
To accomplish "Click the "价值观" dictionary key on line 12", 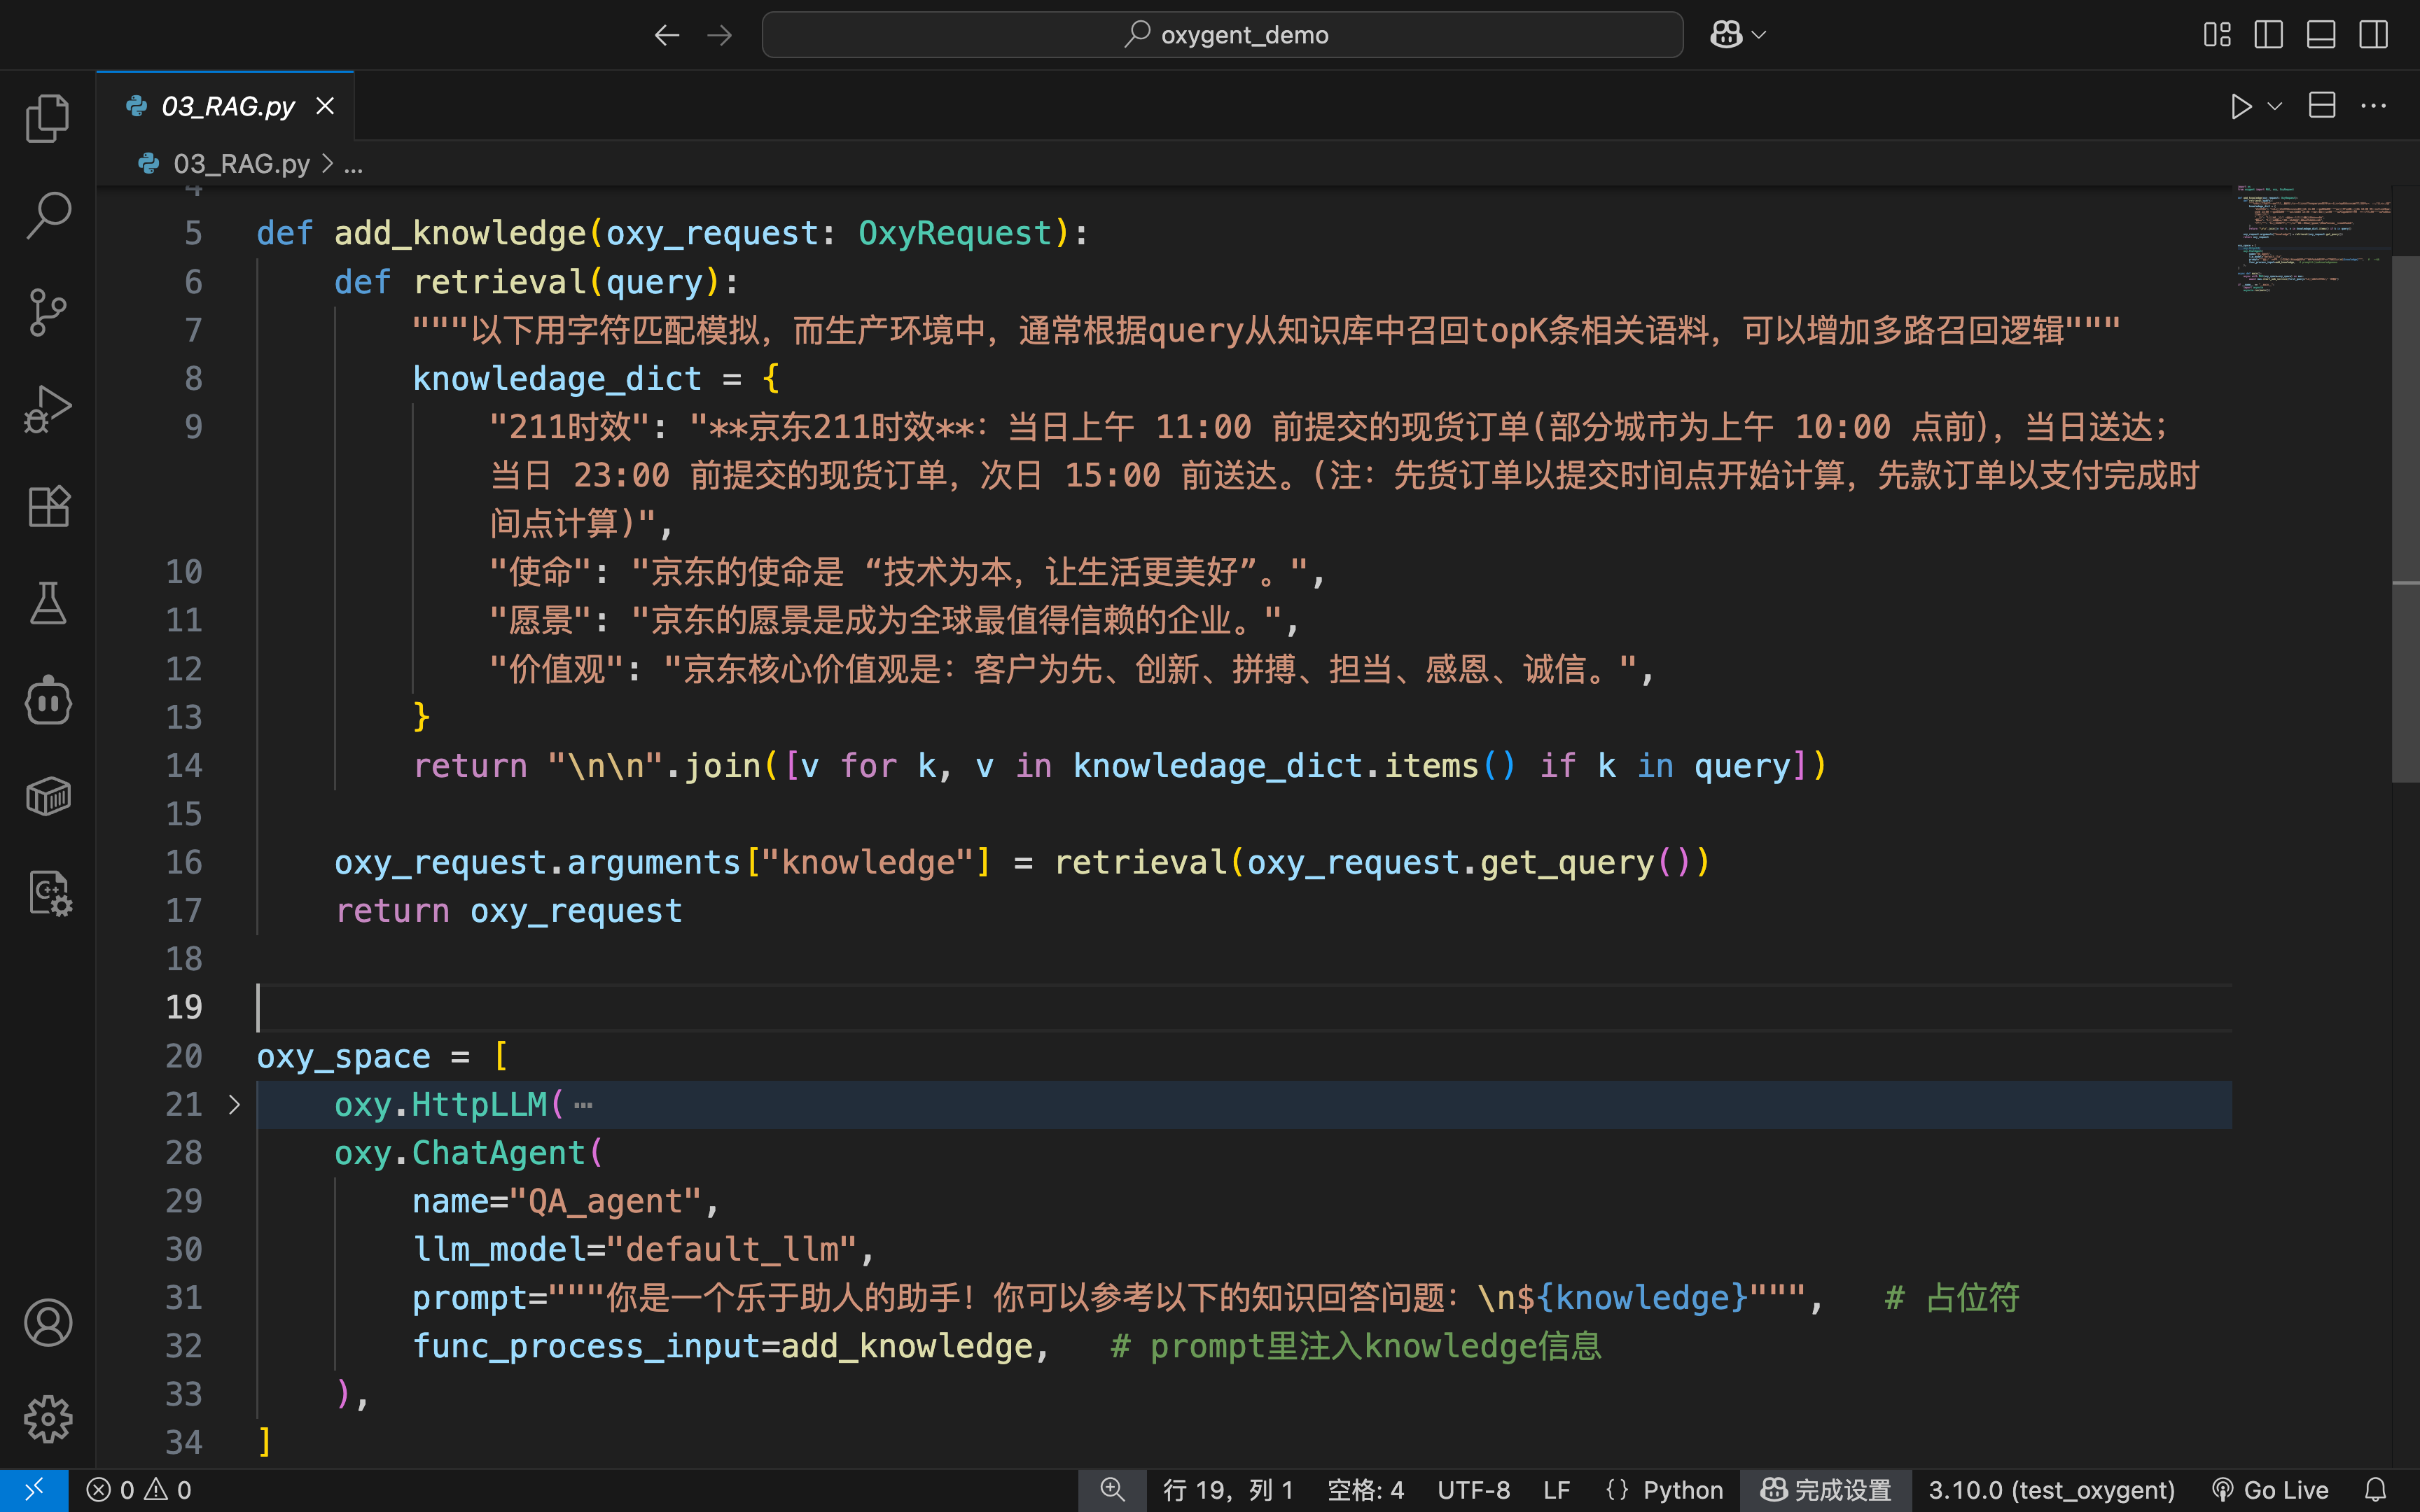I will (557, 669).
